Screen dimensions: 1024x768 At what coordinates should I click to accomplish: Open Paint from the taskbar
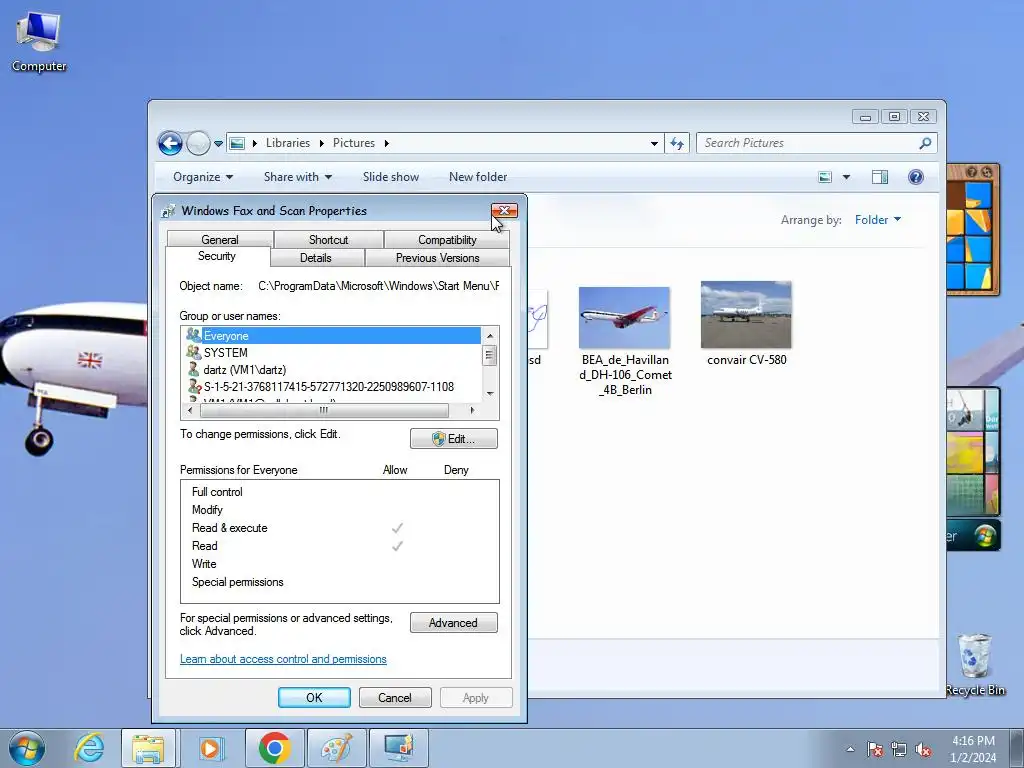coord(336,748)
